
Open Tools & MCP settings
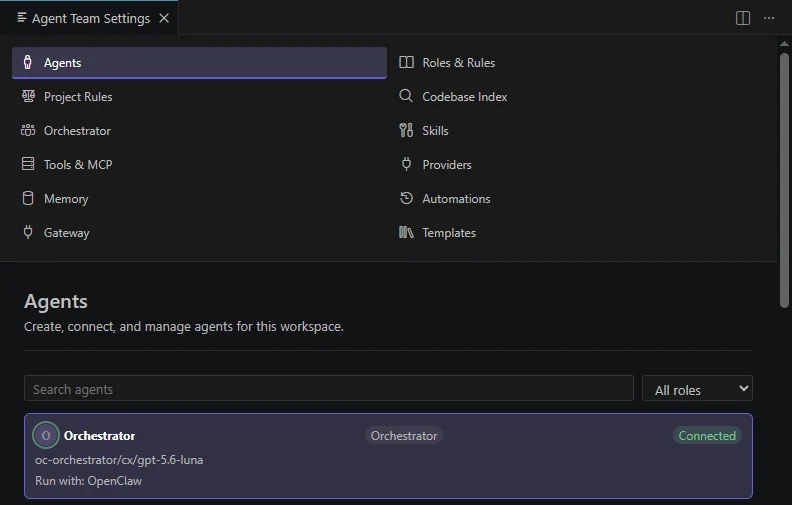pyautogui.click(x=199, y=165)
